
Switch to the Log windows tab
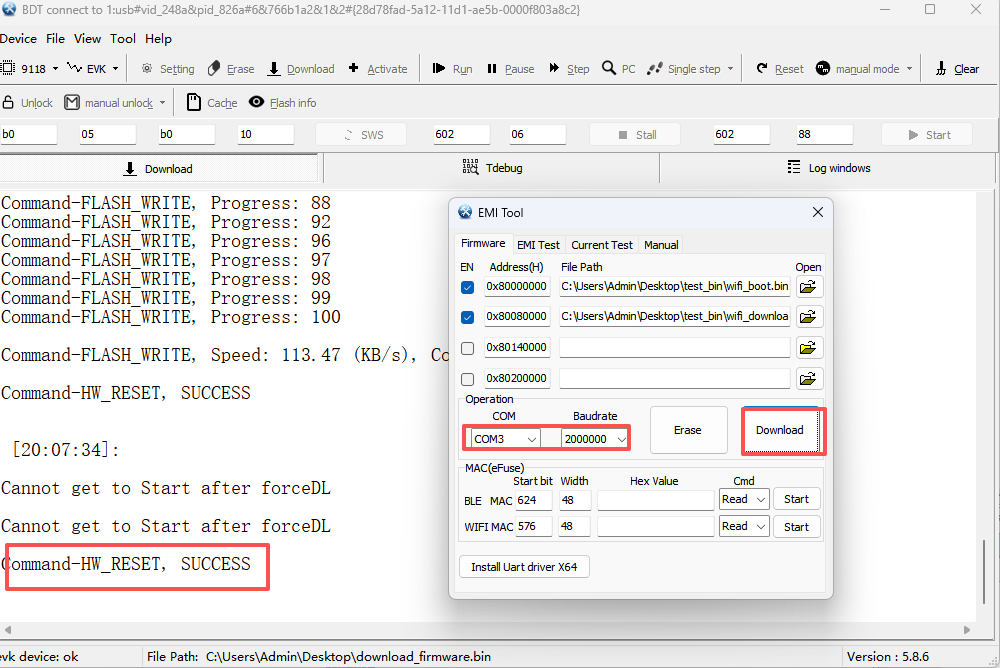828,168
